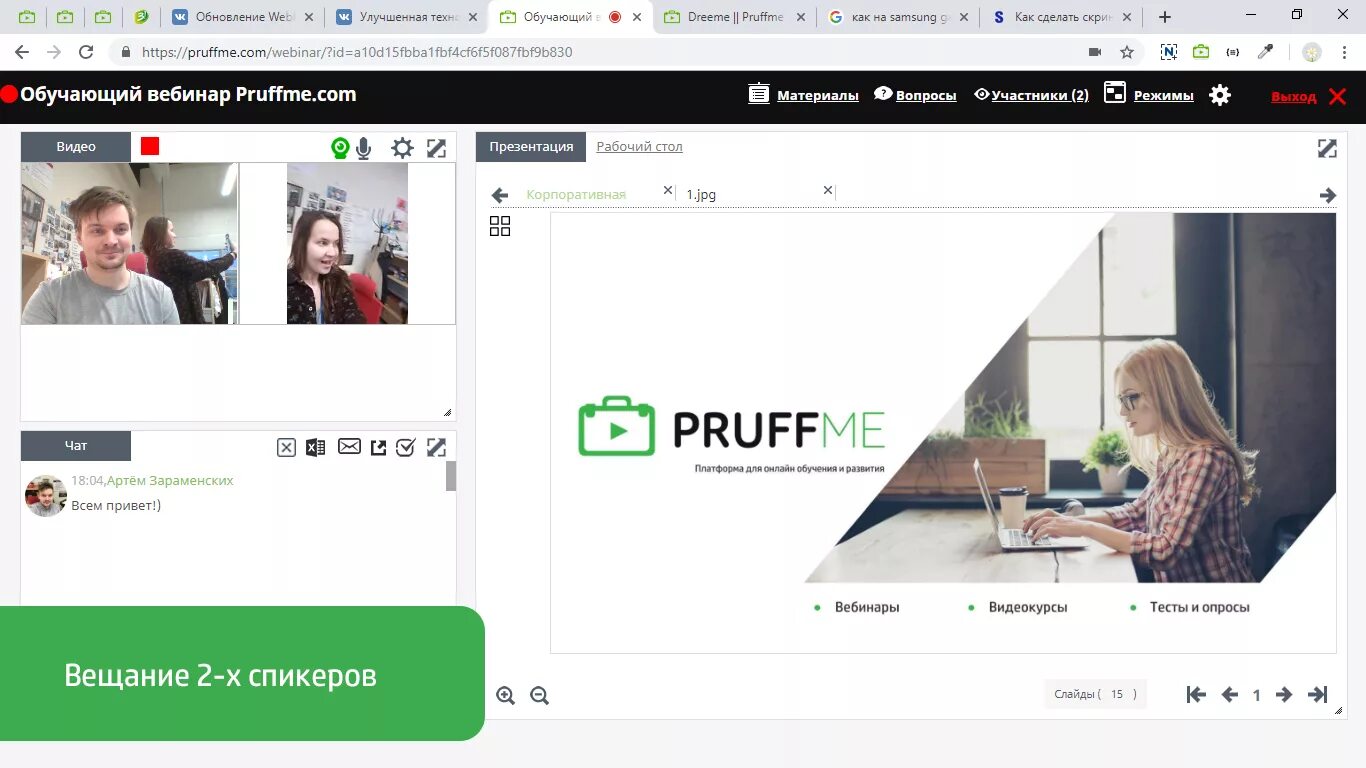
Task: Open the N extension icon in toolbar
Action: tap(1168, 52)
